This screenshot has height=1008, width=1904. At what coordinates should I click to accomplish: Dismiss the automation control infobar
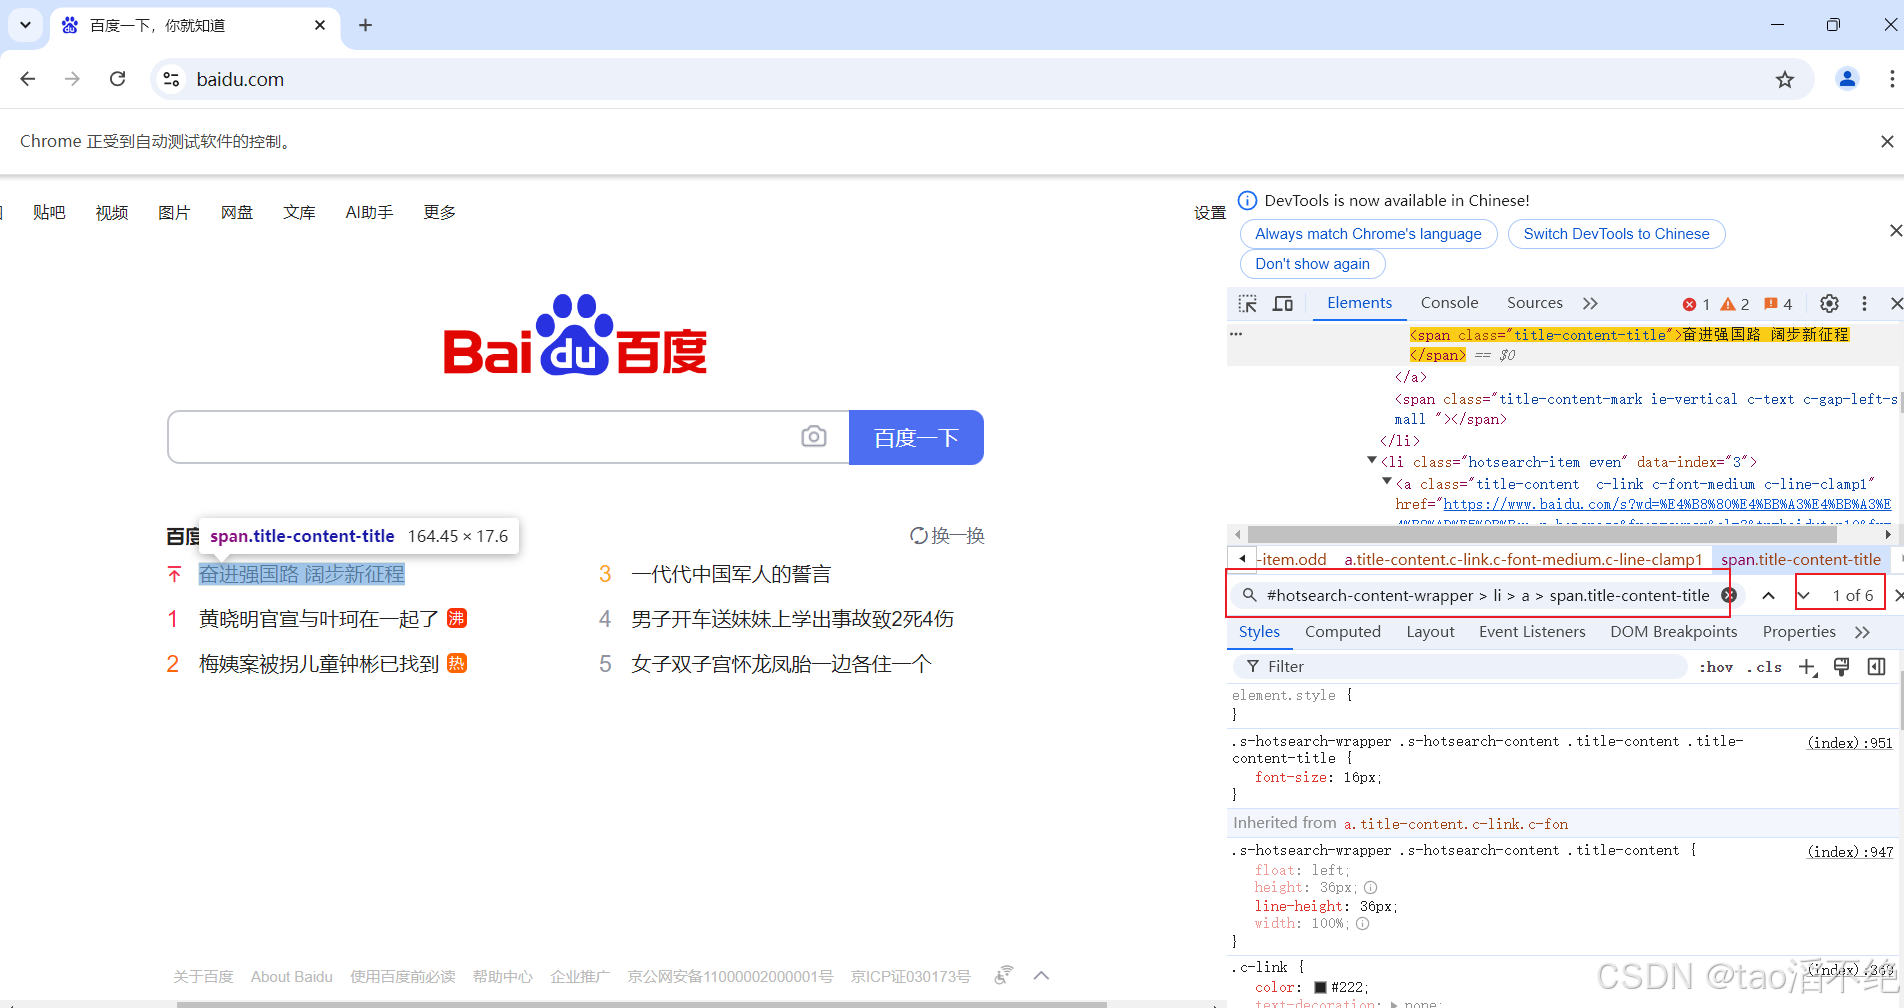[1887, 142]
